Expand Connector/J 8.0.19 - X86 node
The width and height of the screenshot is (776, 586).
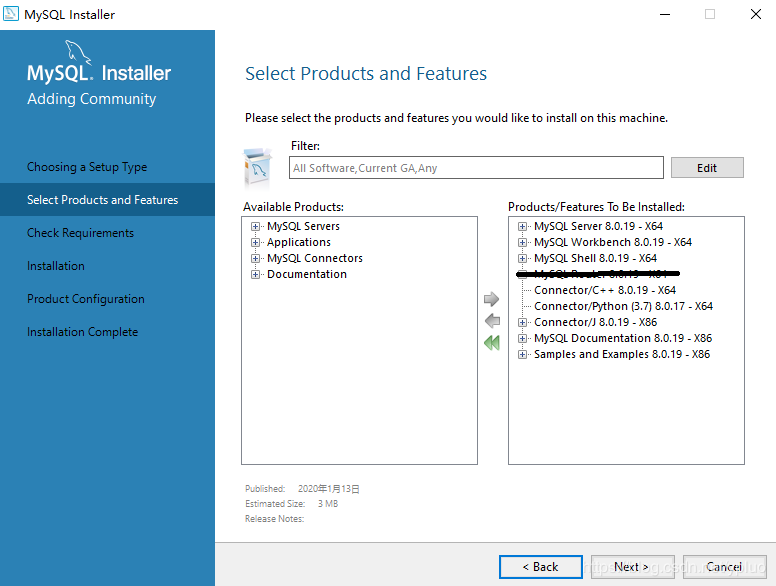coord(522,323)
